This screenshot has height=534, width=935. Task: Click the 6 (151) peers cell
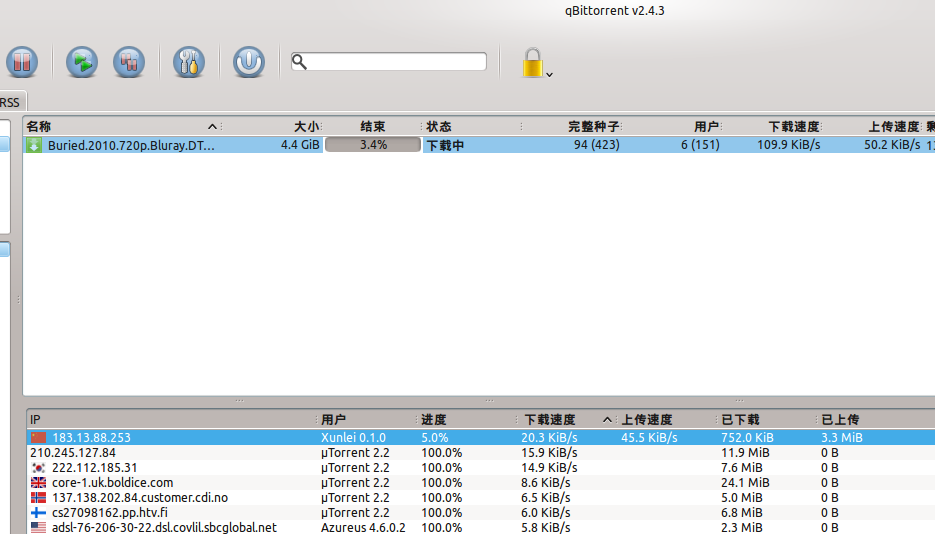coord(700,145)
